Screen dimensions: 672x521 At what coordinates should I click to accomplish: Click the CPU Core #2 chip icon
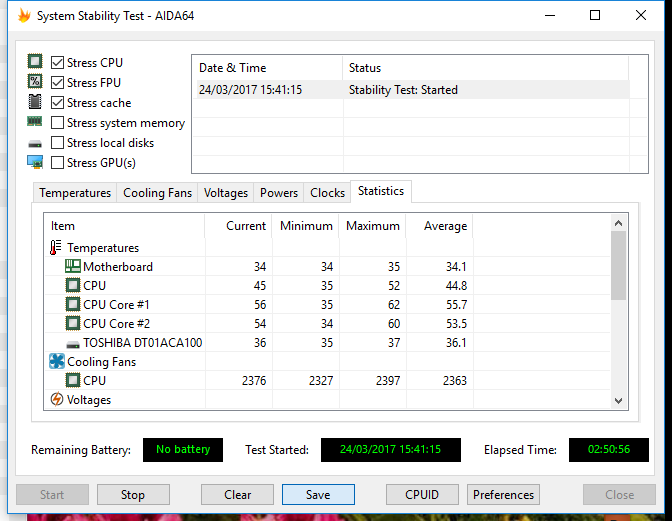73,323
